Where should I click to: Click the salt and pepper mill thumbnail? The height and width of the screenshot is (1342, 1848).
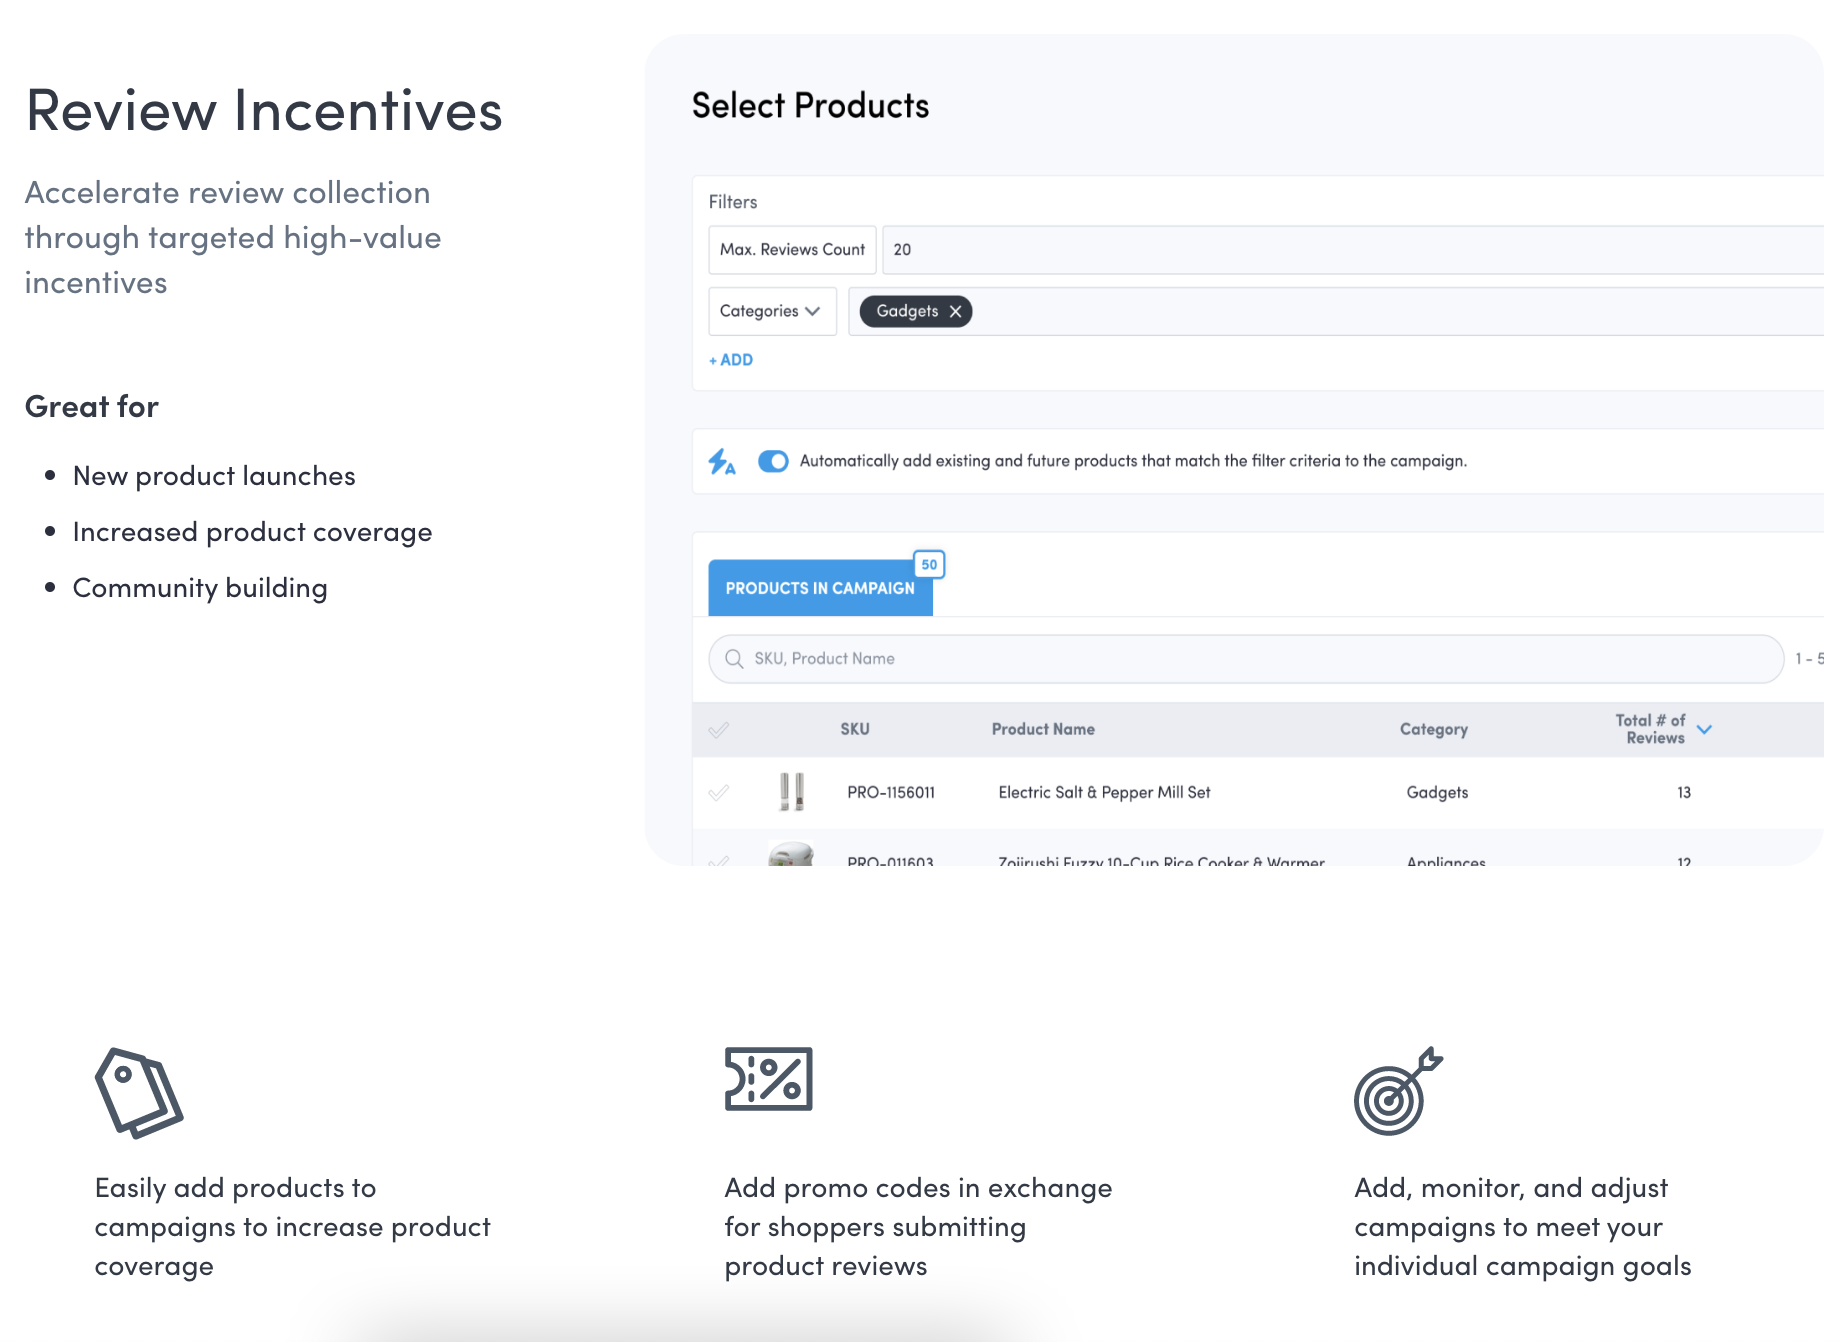tap(791, 792)
